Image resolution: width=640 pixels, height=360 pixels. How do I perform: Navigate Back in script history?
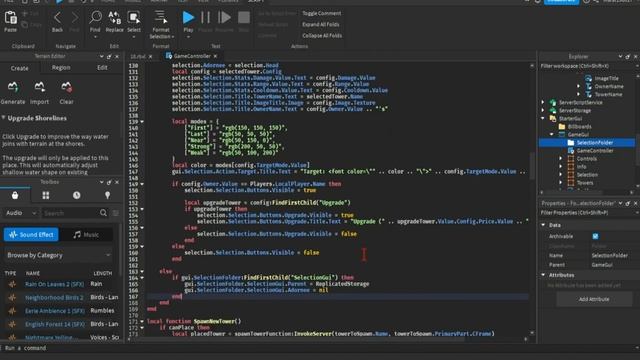point(57,18)
